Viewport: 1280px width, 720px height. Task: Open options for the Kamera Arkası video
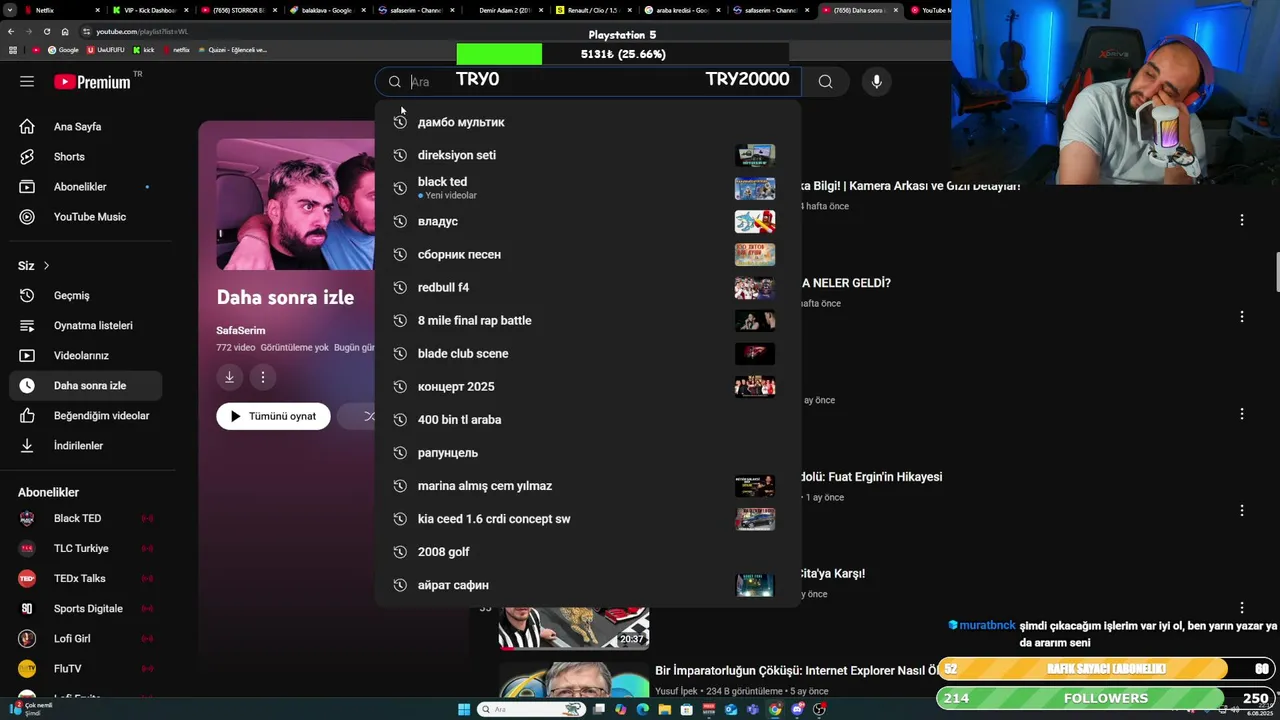(1242, 220)
